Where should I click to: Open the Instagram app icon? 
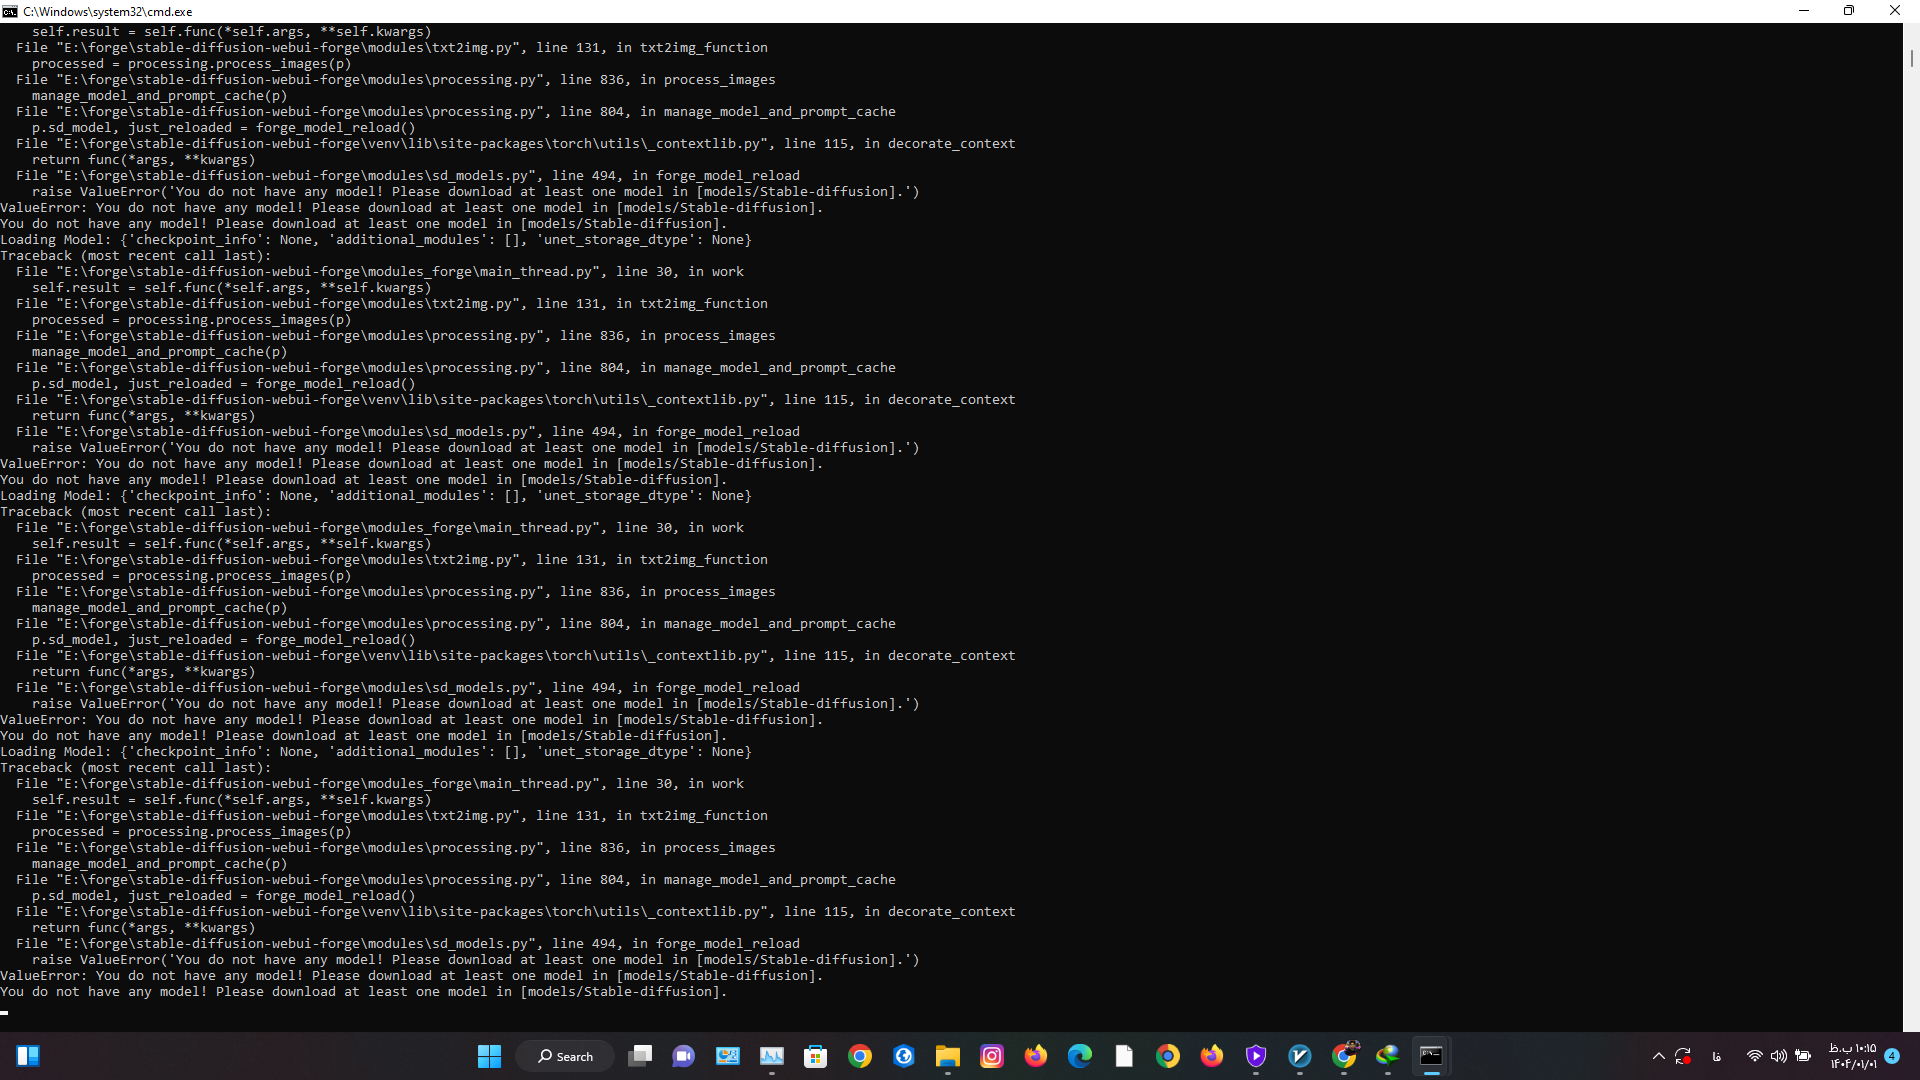pyautogui.click(x=992, y=1056)
